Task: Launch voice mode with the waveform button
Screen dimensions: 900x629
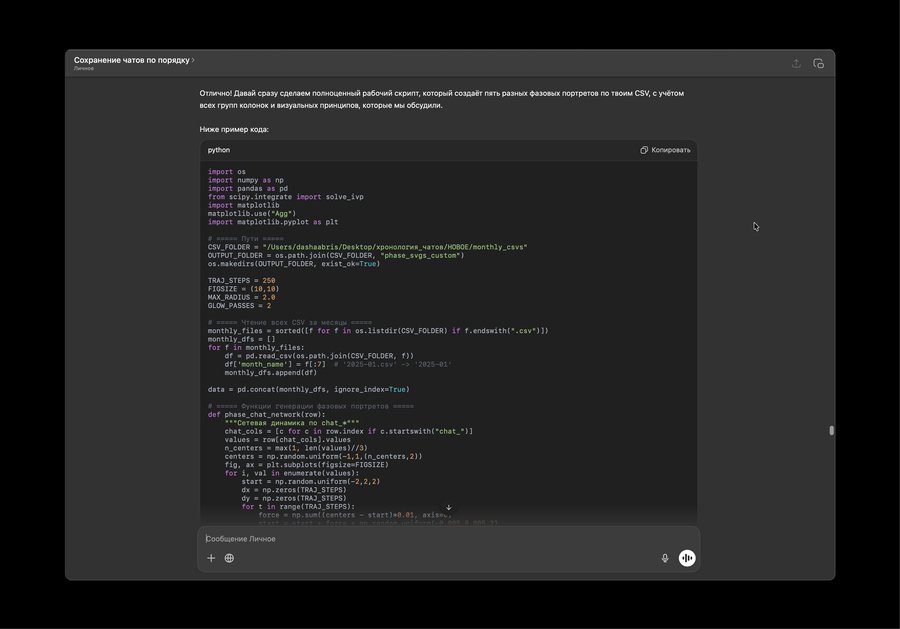Action: pos(687,558)
